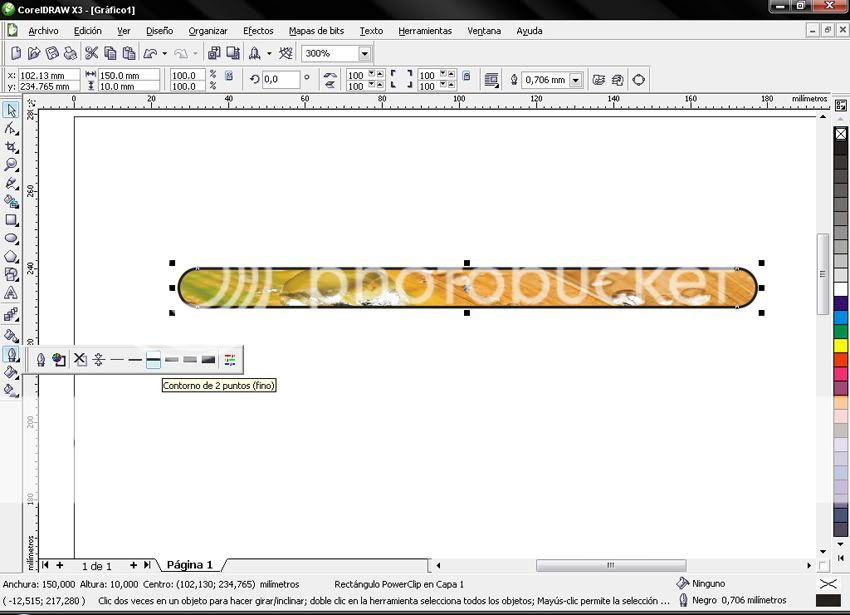The image size is (850, 615).
Task: Switch to Página 1 tab
Action: coord(190,565)
